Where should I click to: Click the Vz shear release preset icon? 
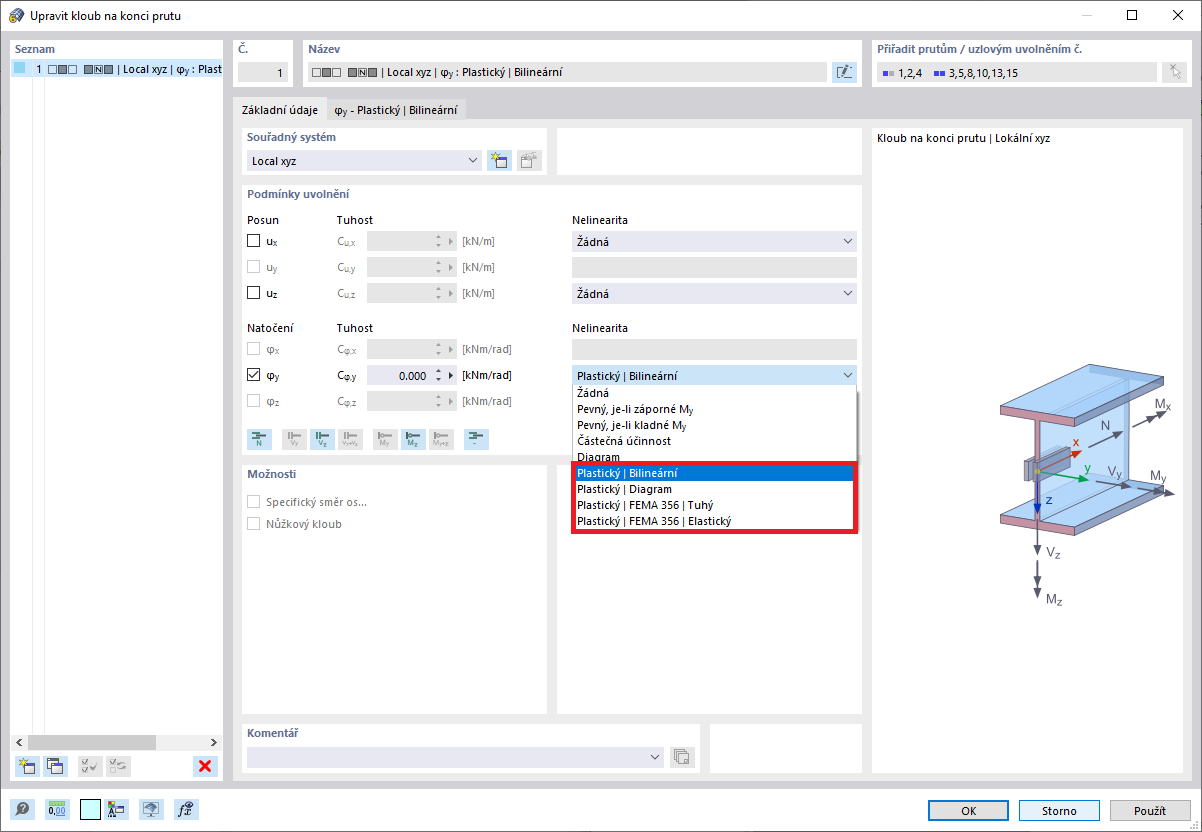point(322,438)
